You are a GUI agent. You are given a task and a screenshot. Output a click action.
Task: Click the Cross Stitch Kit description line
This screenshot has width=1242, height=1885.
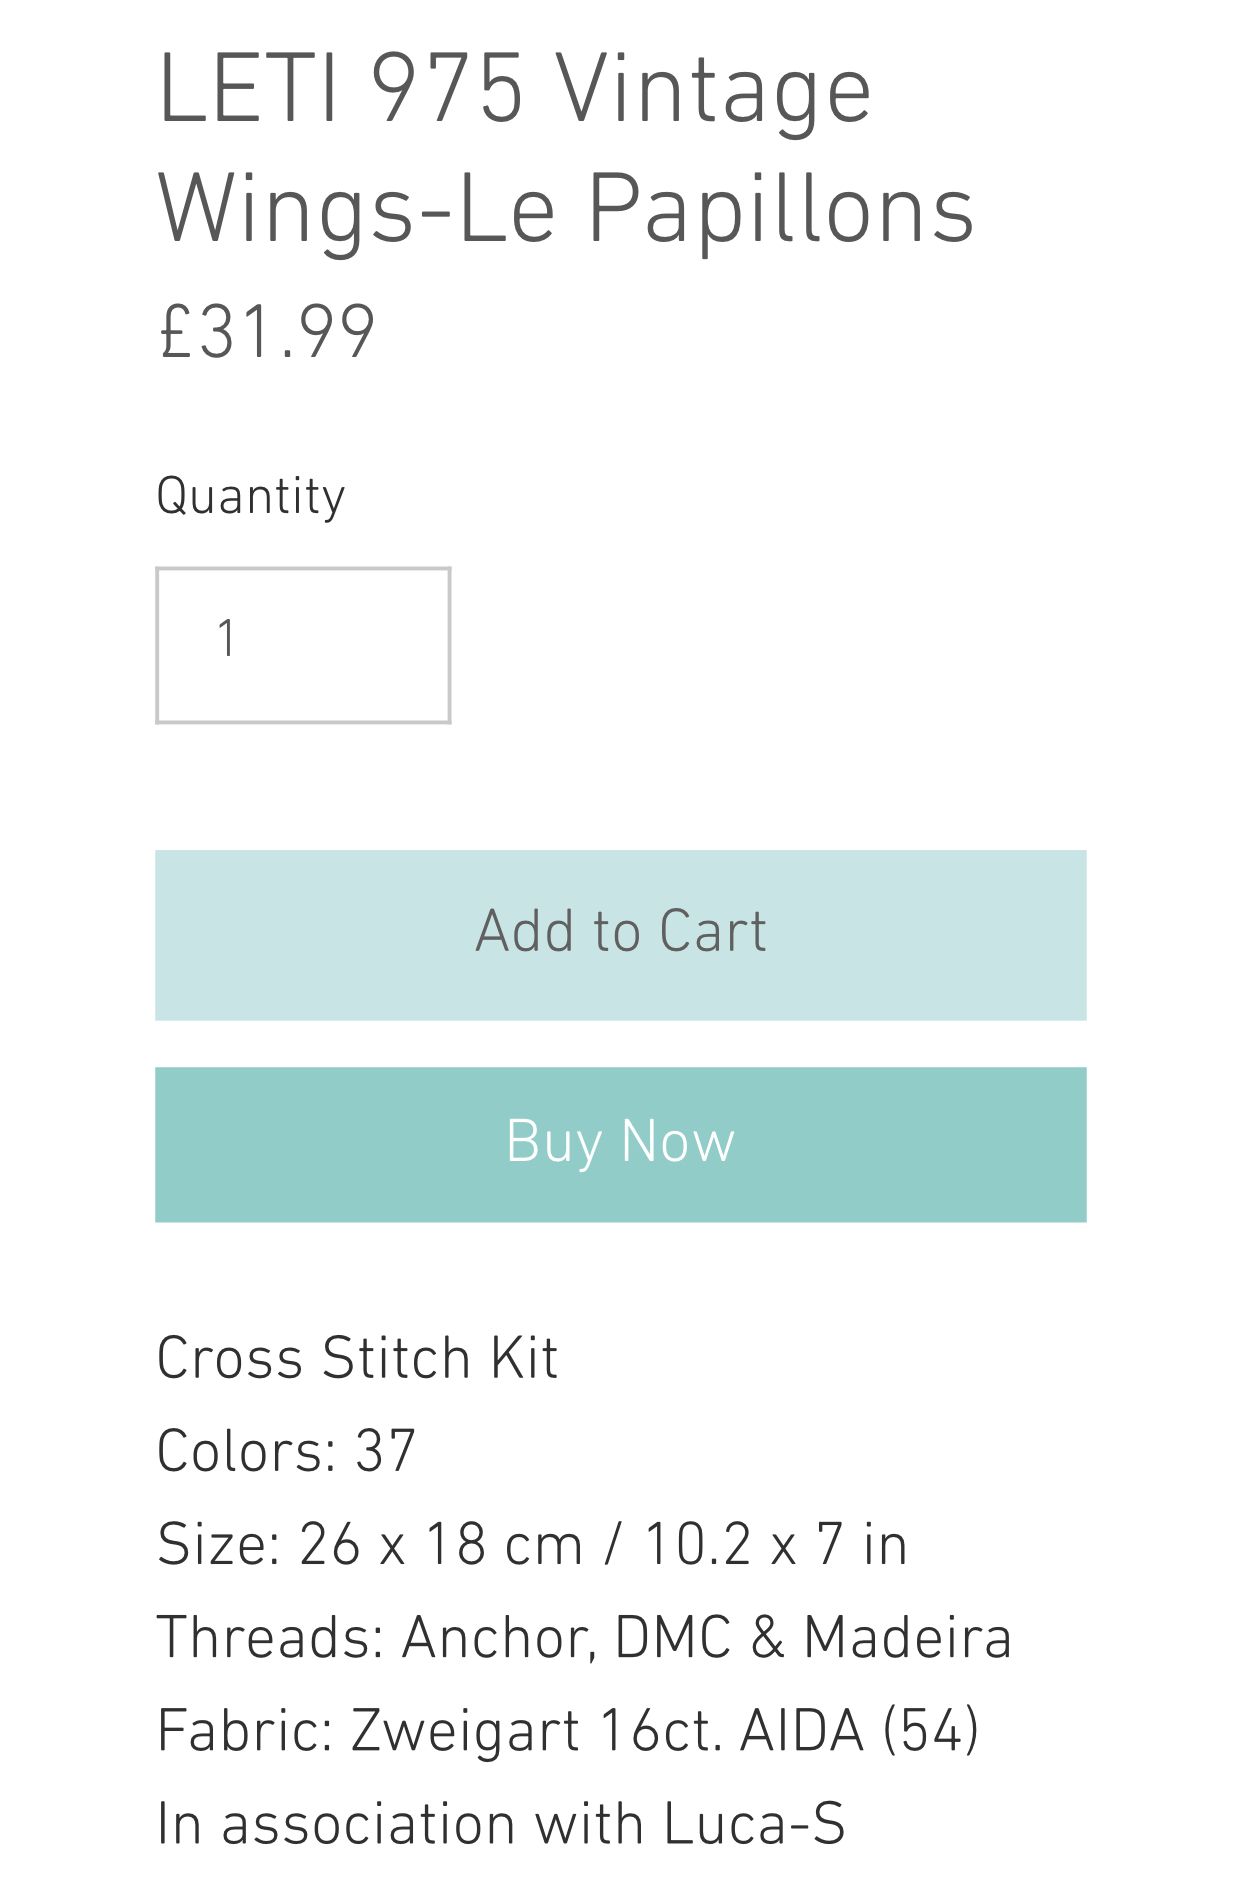[357, 1358]
